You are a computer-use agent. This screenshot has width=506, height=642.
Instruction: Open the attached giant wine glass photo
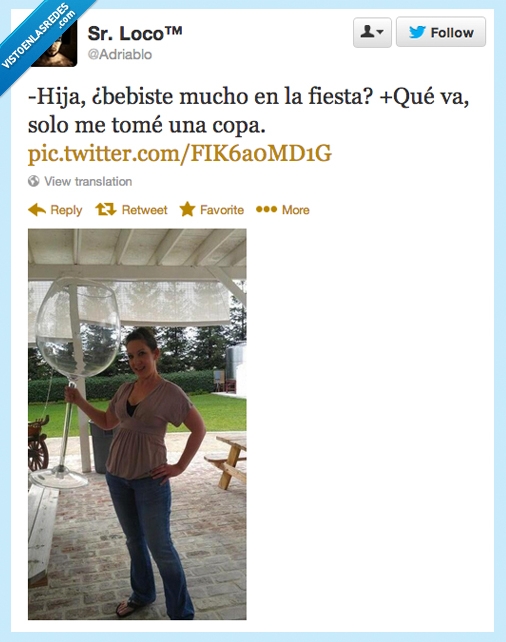pos(137,424)
